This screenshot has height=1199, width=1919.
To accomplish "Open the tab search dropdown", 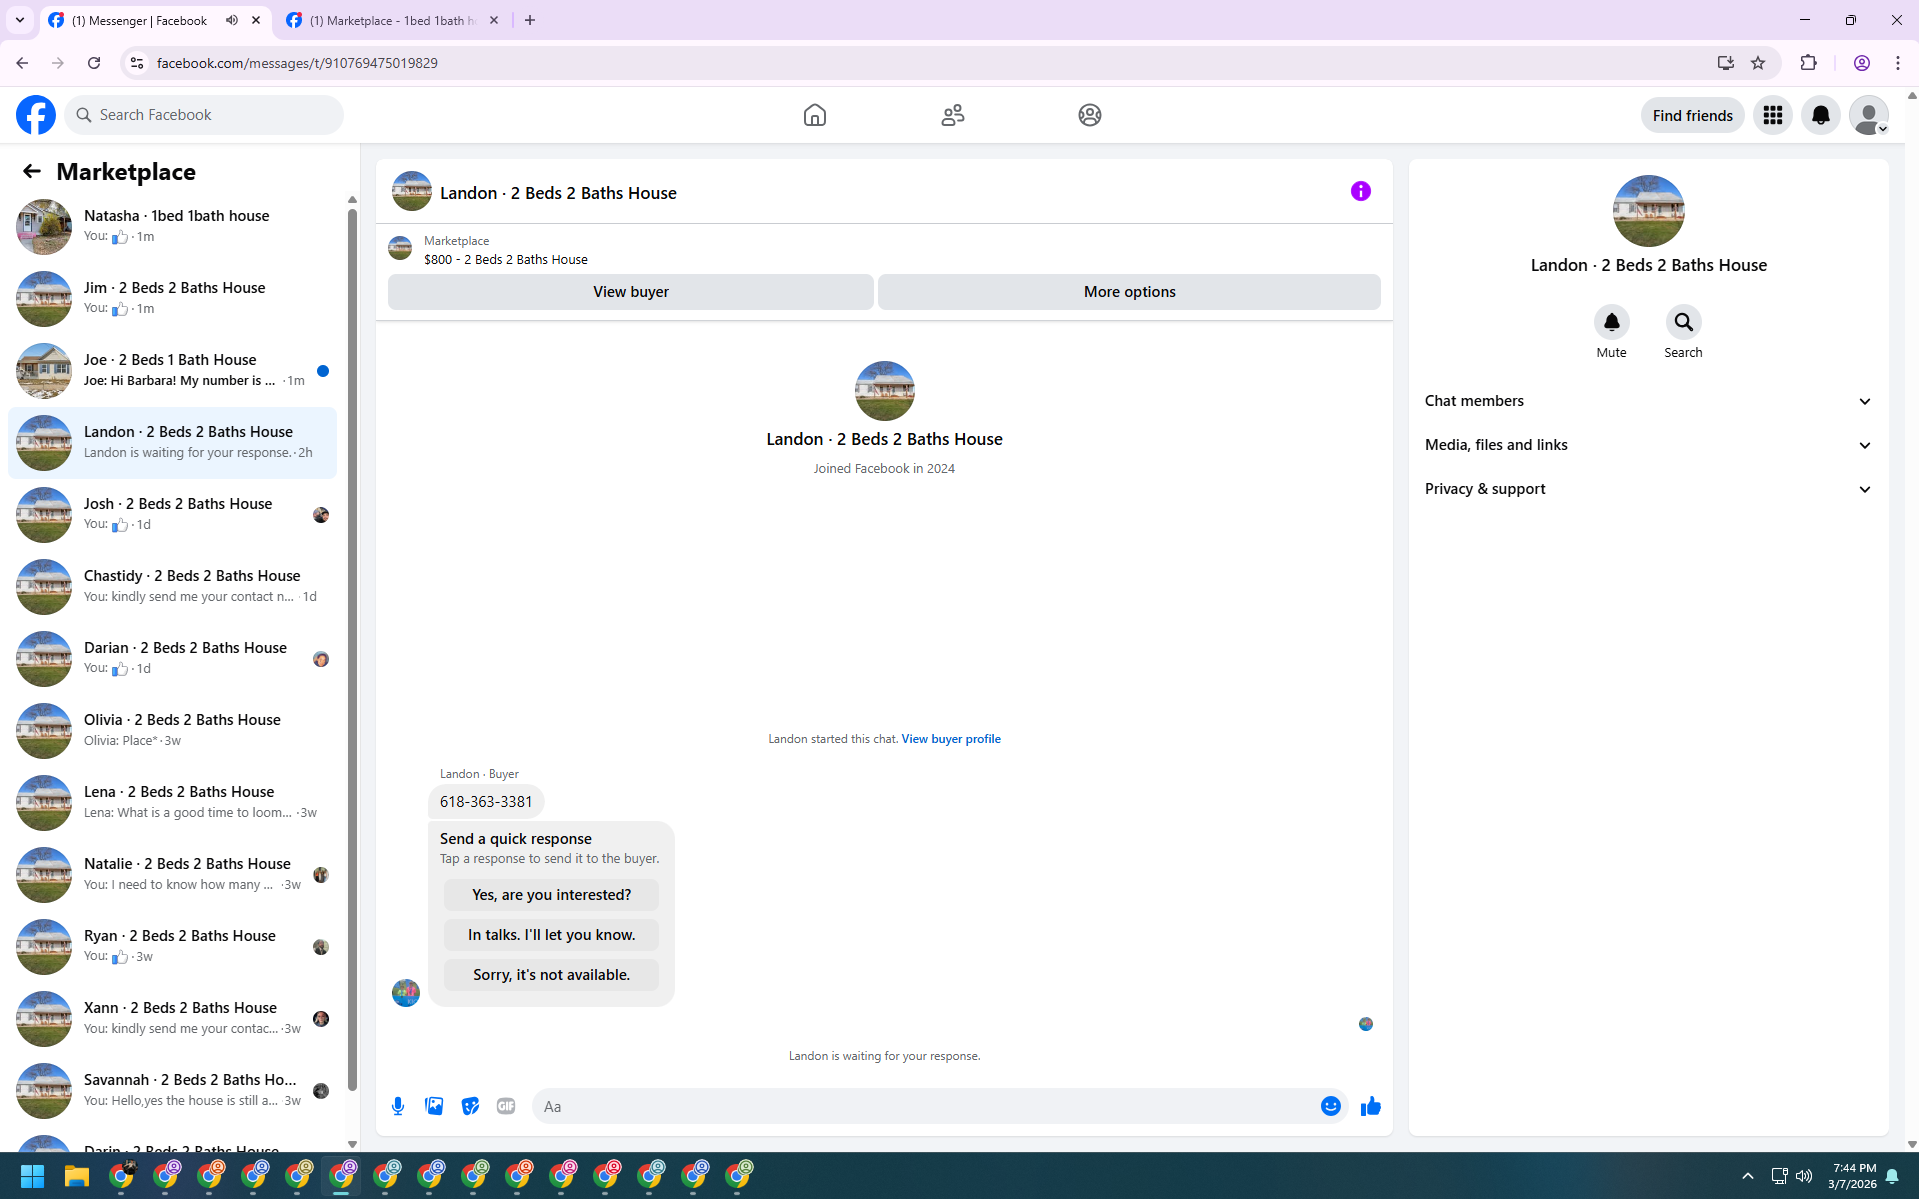I will (x=20, y=20).
